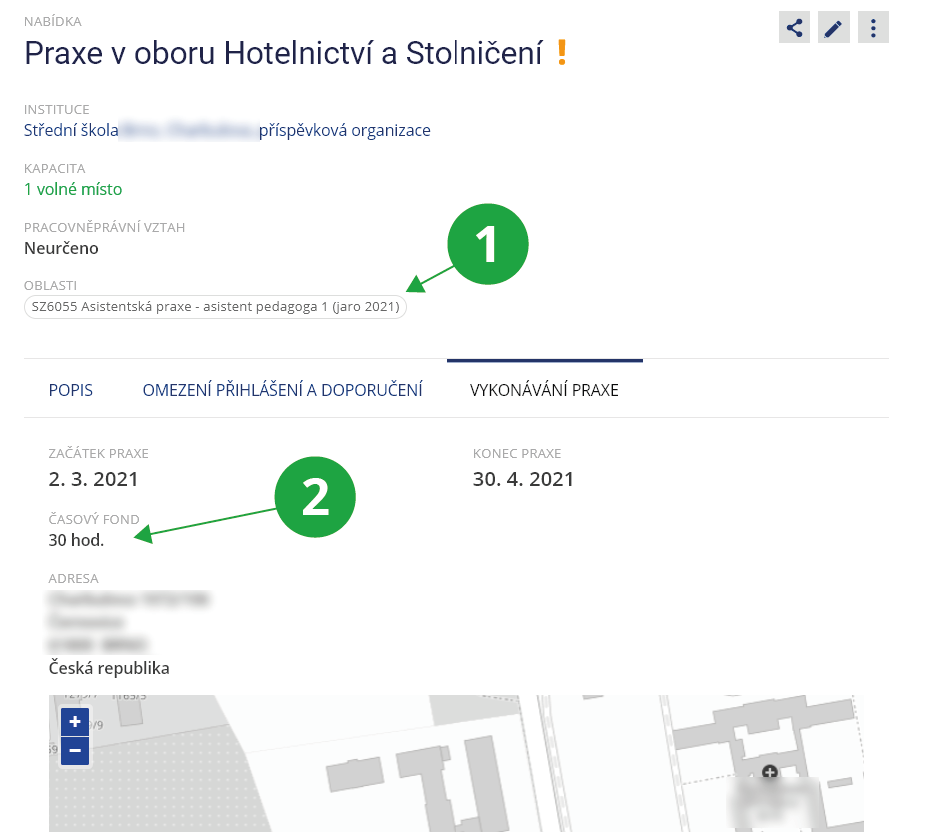The height and width of the screenshot is (832, 944).
Task: Click the start date 2. 3. 2021
Action: pos(93,479)
